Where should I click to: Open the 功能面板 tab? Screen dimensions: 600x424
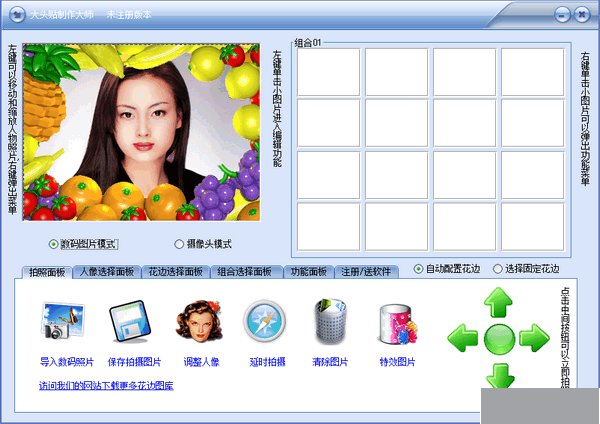click(308, 272)
